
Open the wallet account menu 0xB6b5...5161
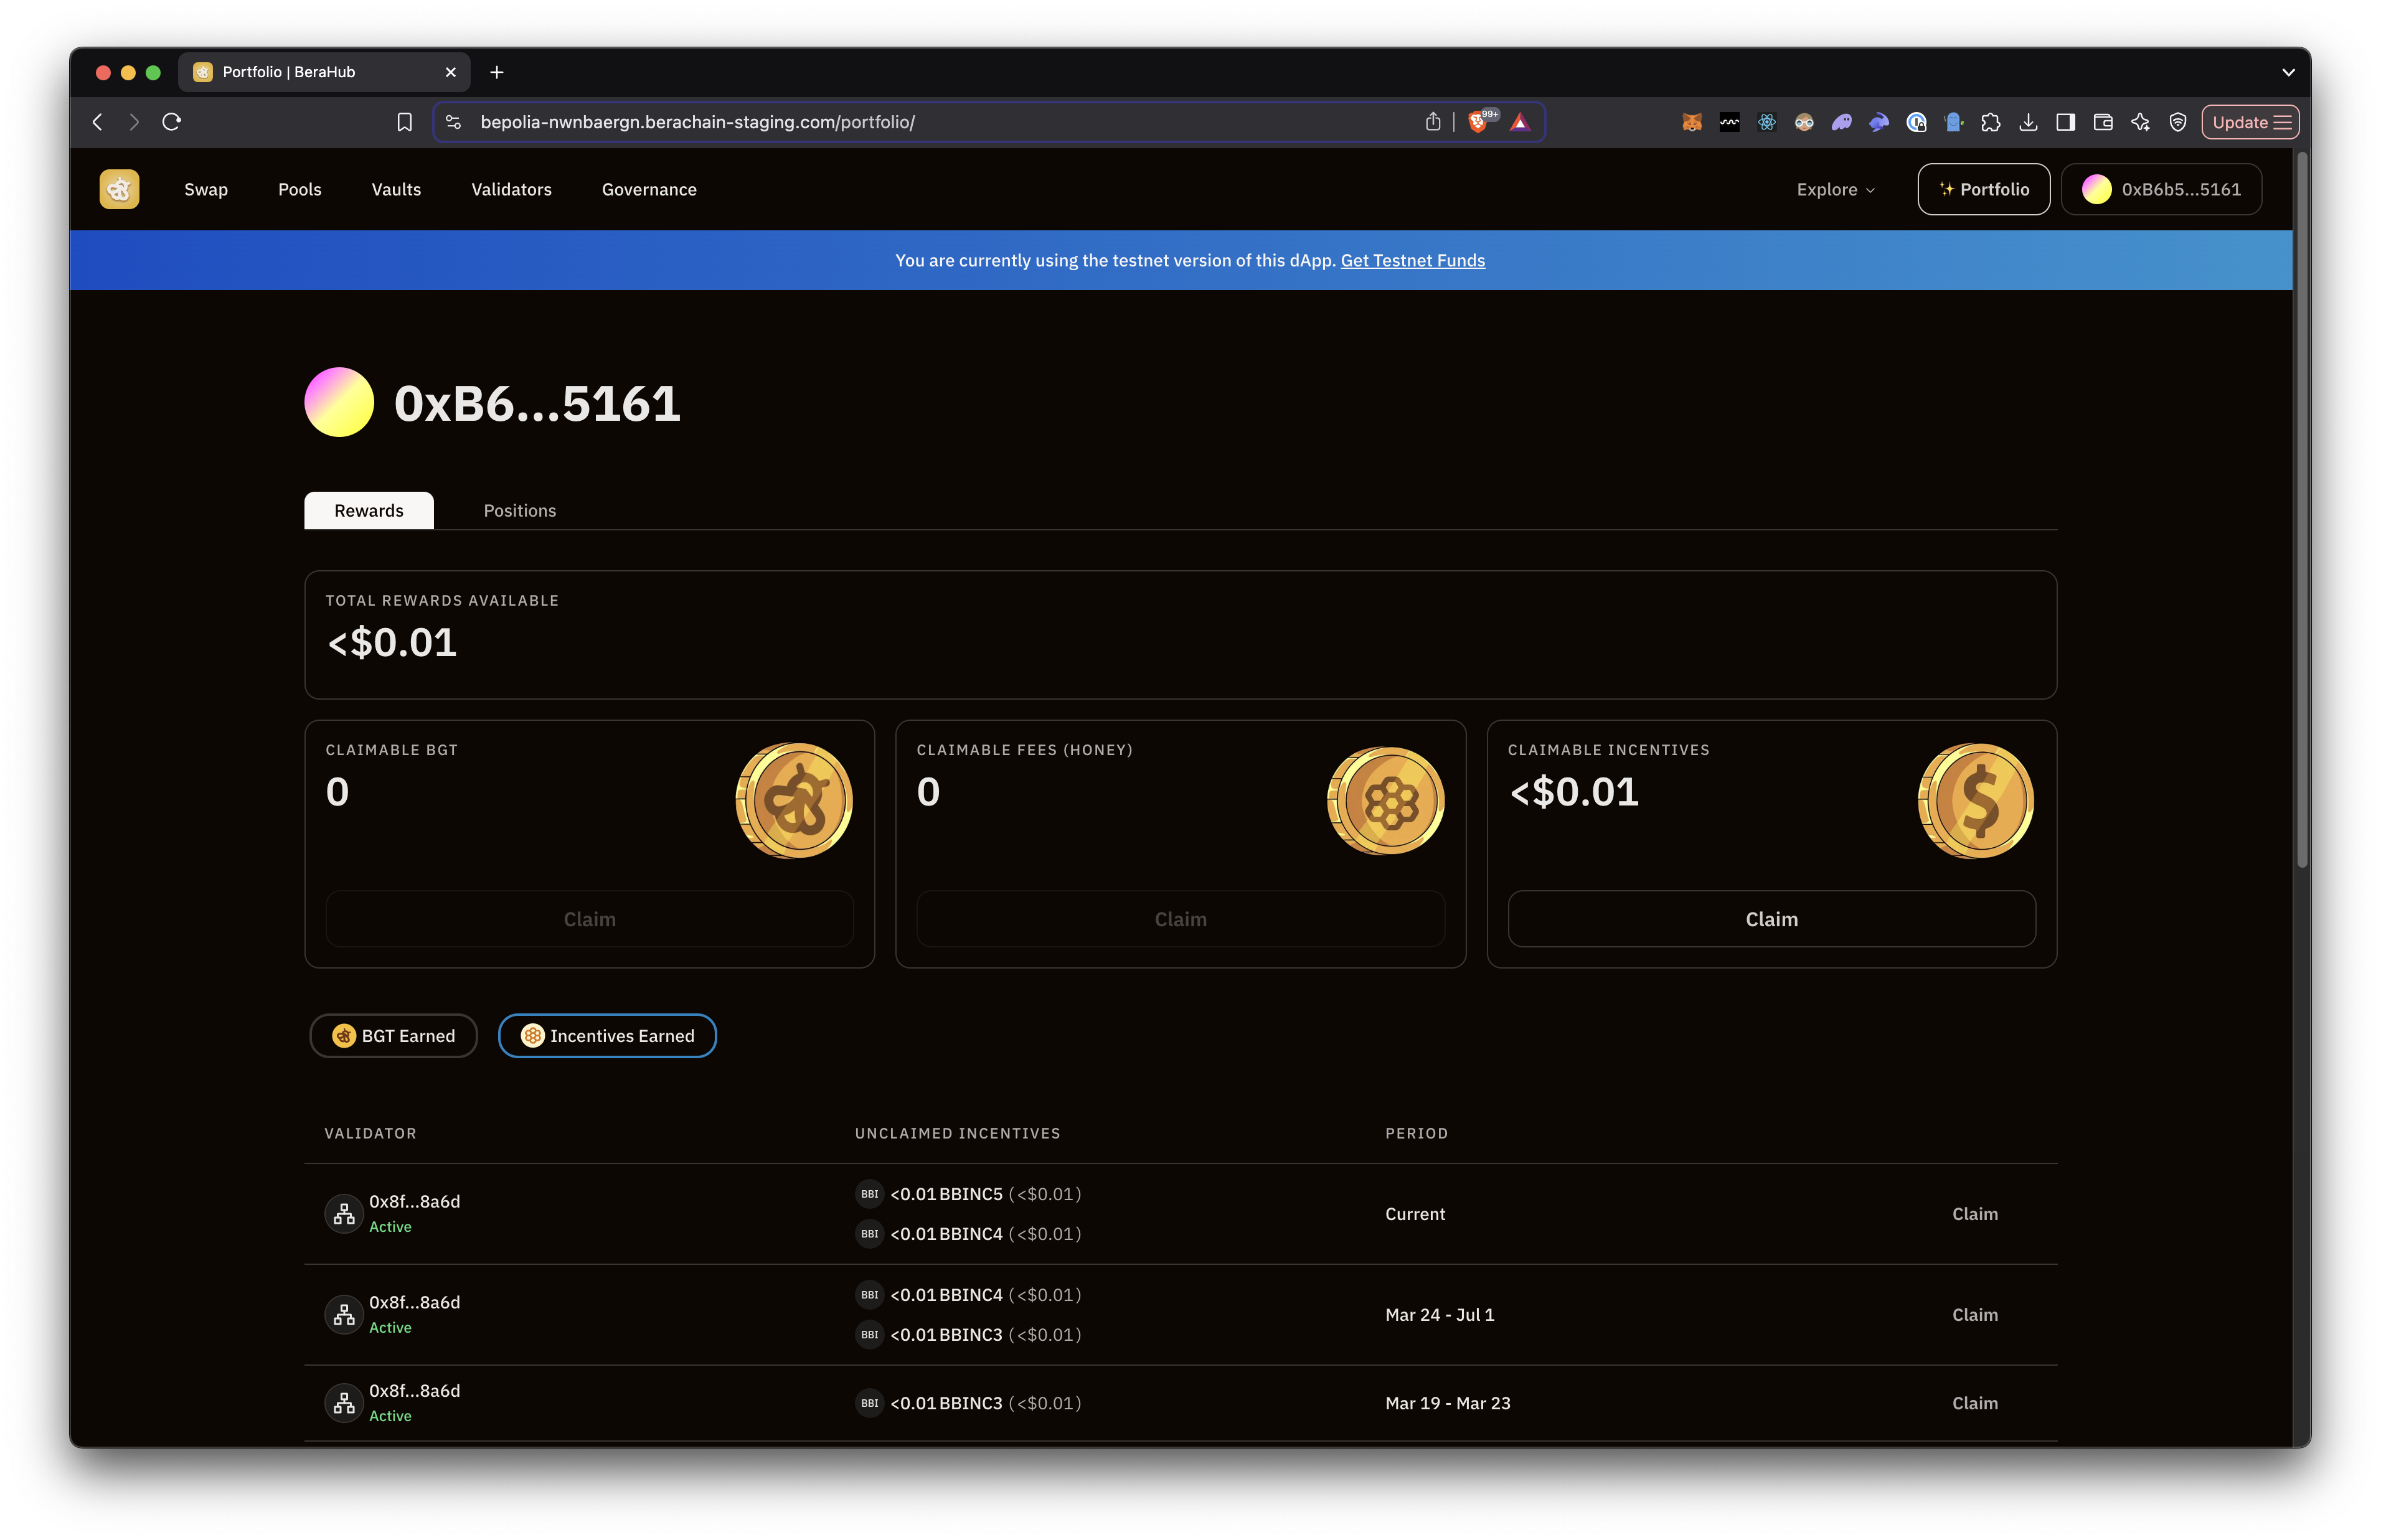tap(2161, 189)
